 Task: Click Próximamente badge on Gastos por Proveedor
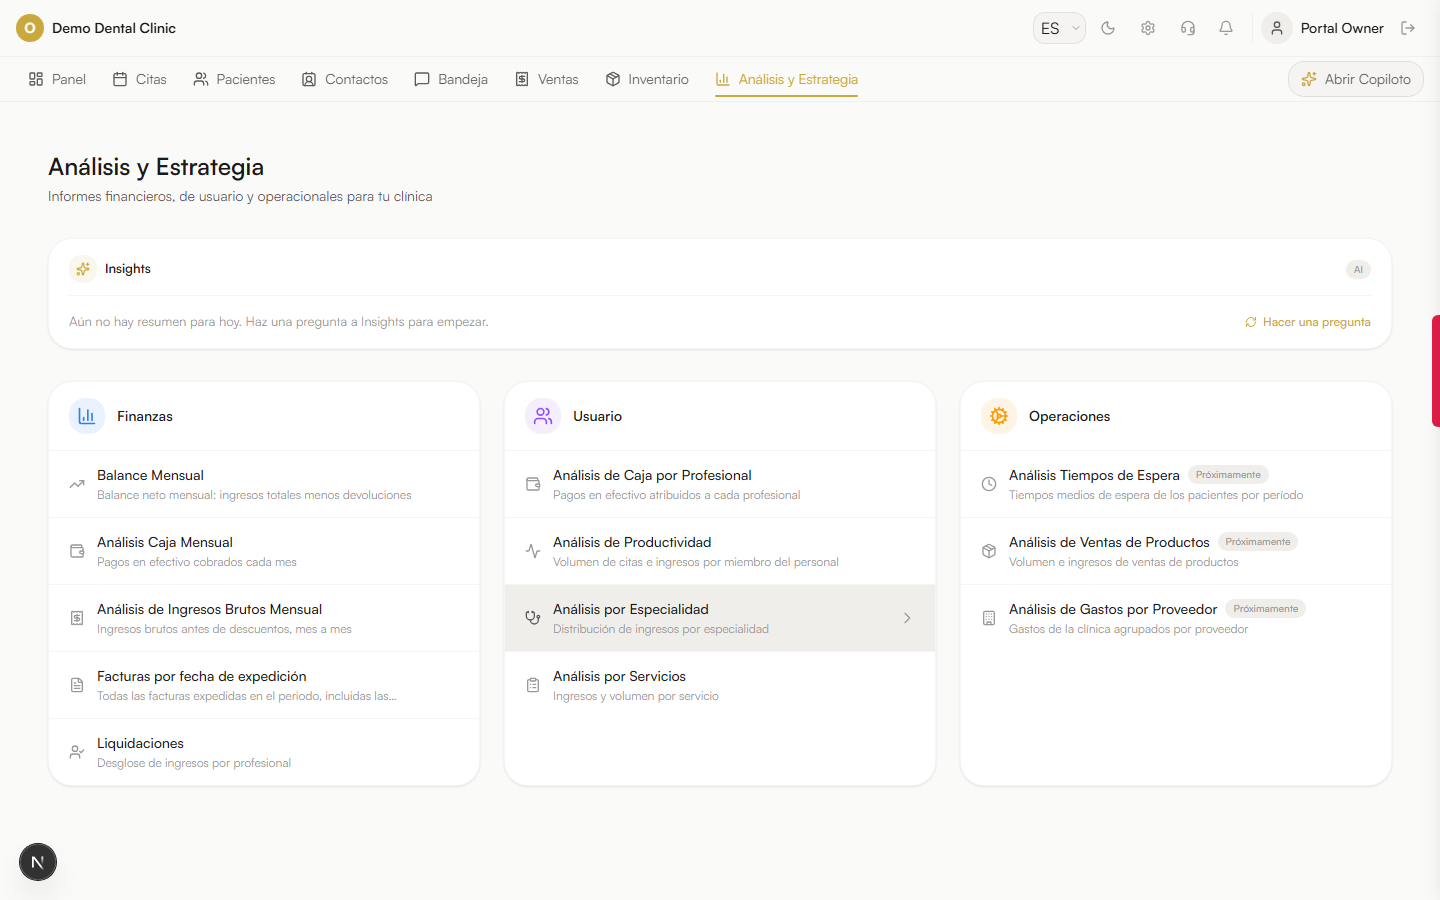click(1266, 609)
